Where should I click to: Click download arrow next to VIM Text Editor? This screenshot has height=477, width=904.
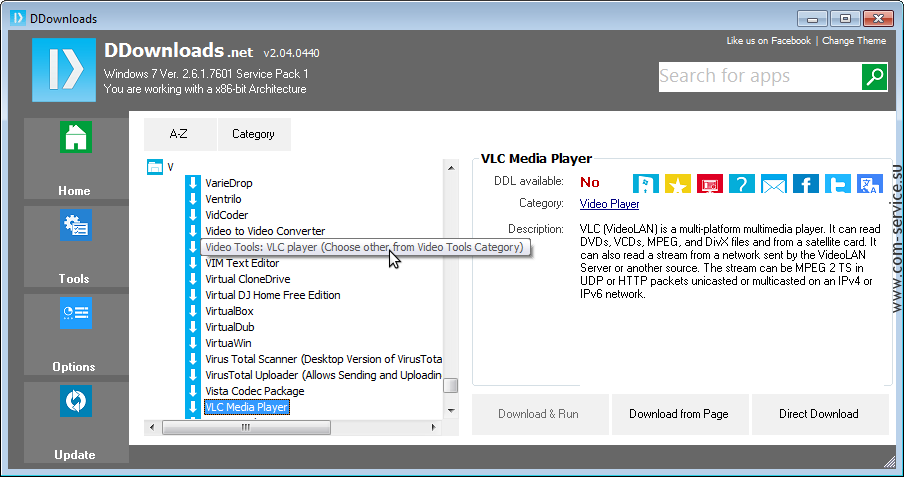point(193,263)
